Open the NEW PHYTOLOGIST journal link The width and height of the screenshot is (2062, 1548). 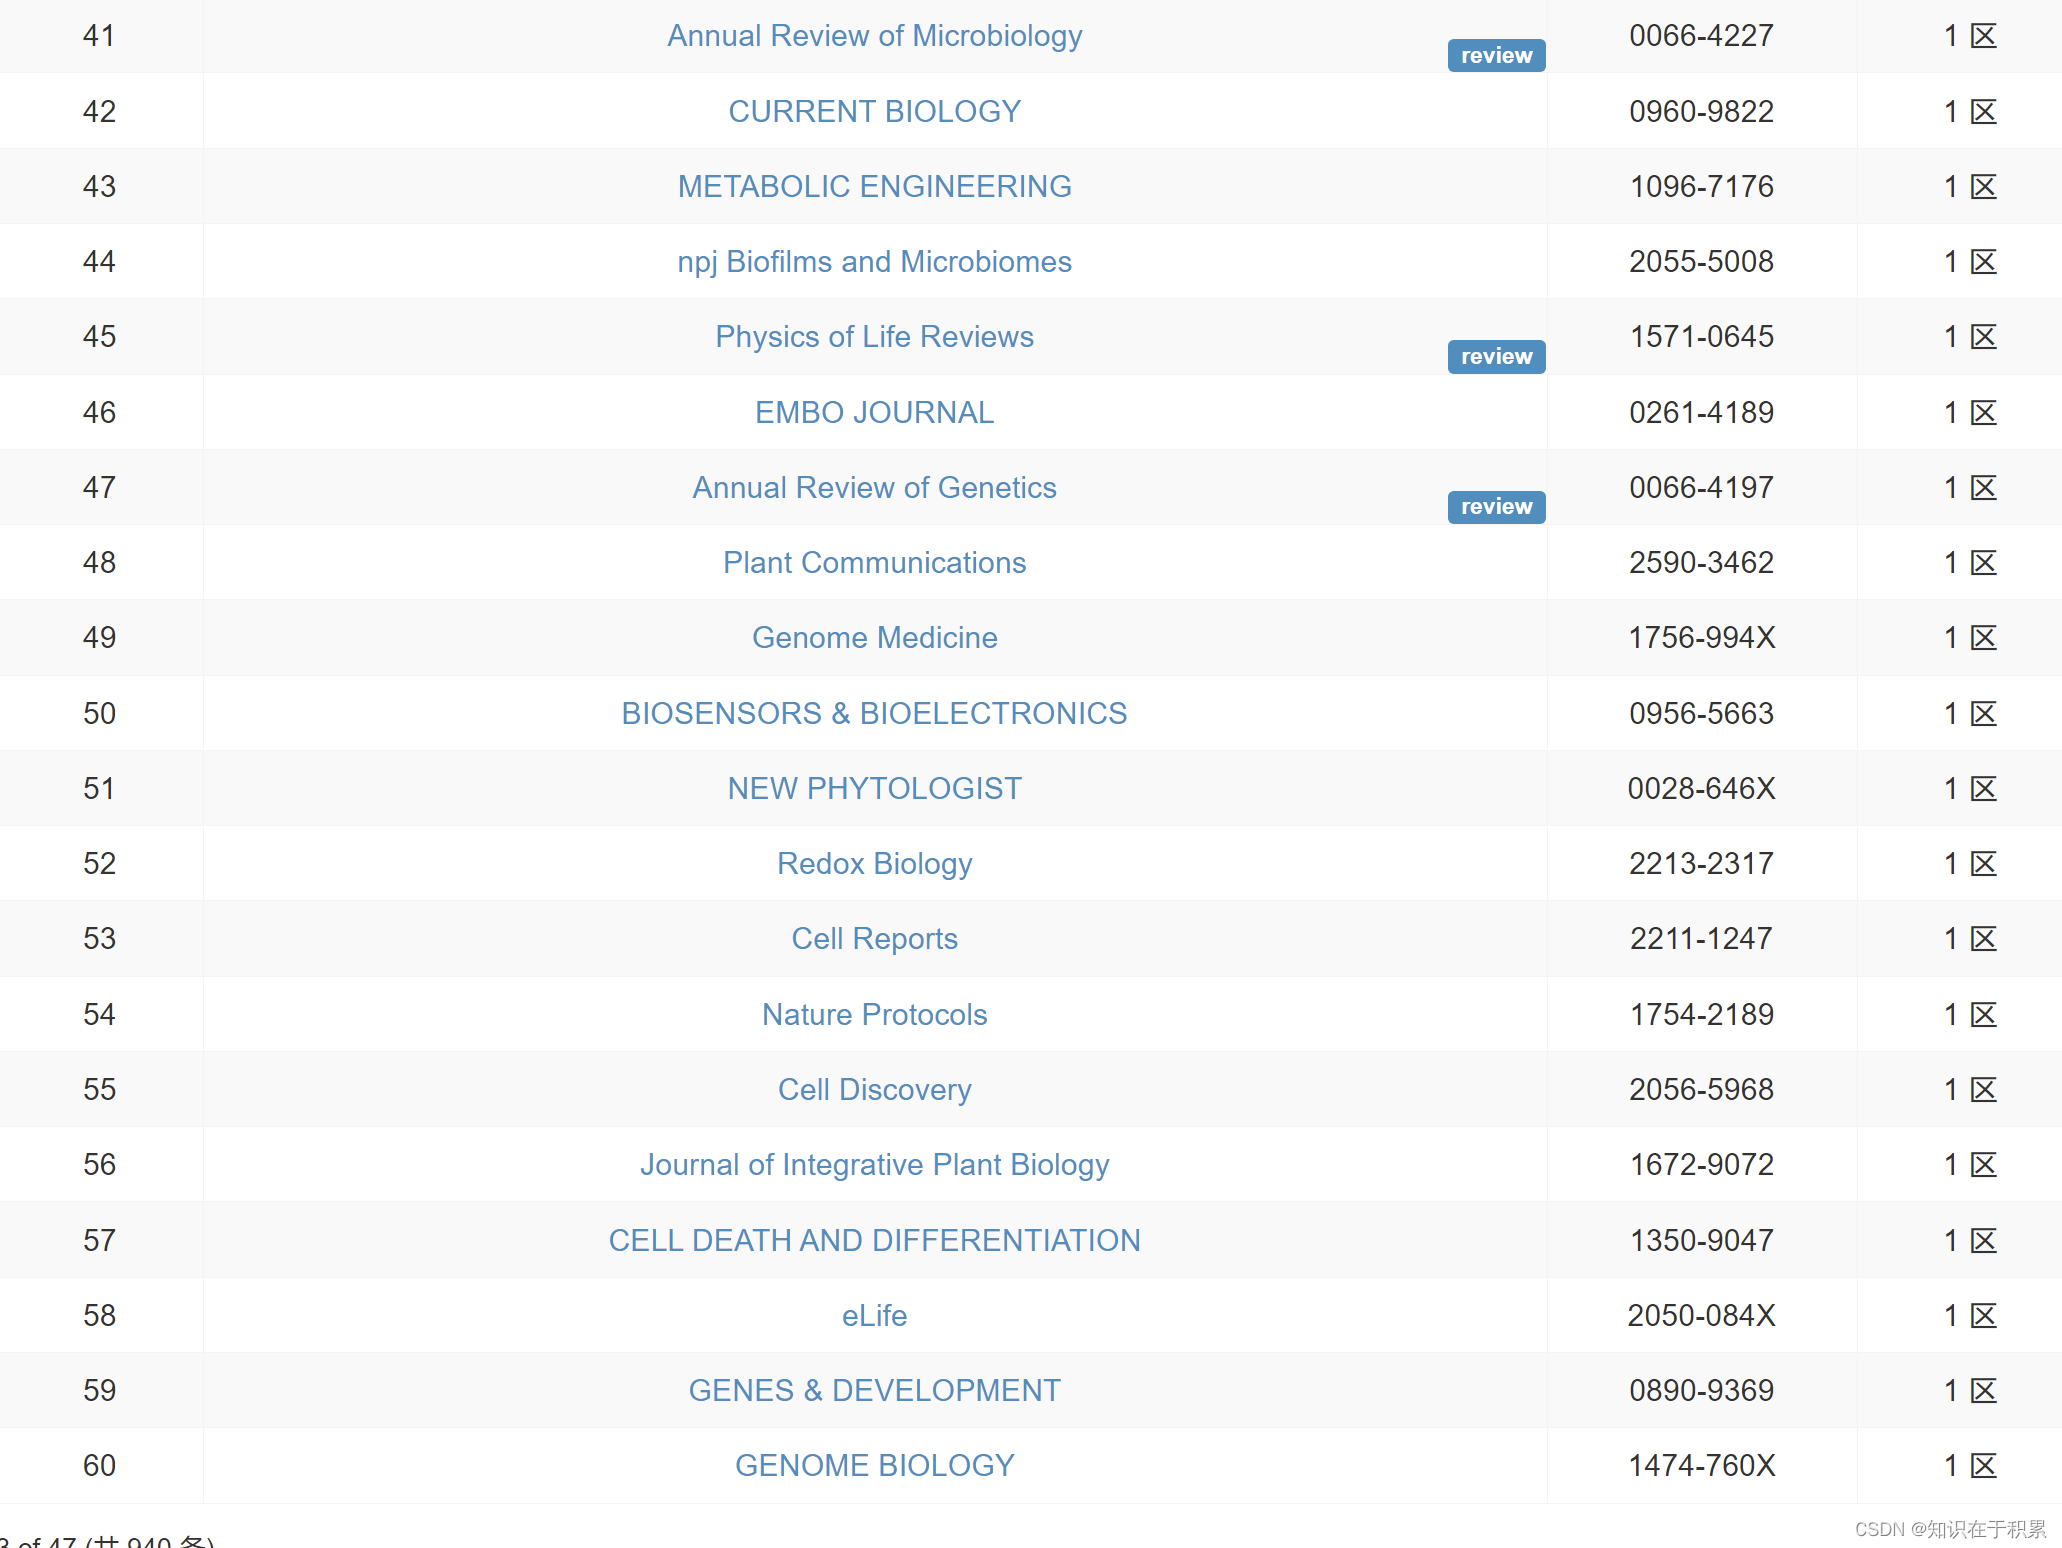(874, 788)
